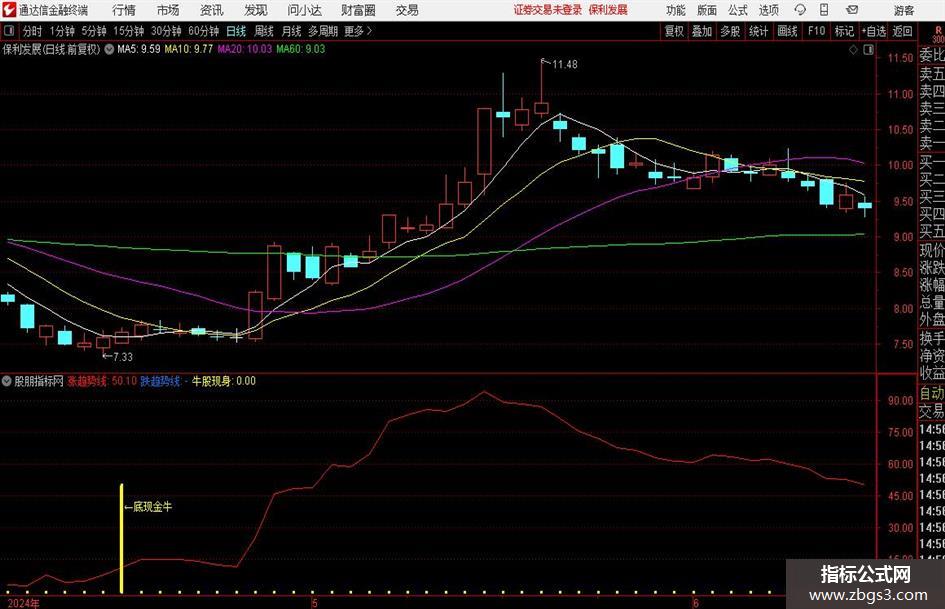Open the 行情 menu
Viewport: 945px width, 609px height.
coord(124,10)
